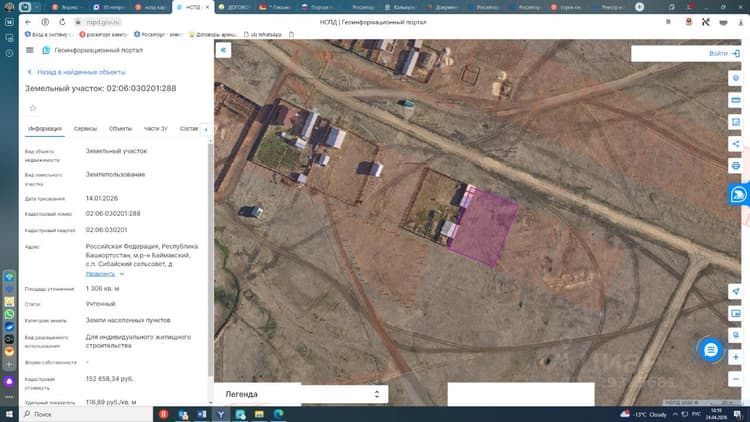Open the Состав tab
Image resolution: width=750 pixels, height=422 pixels.
pos(189,129)
